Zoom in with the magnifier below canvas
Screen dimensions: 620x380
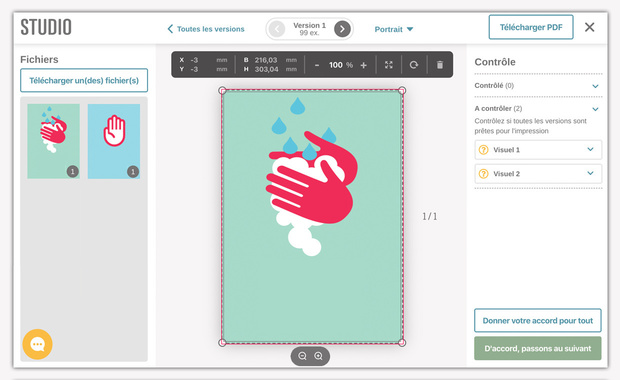[318, 356]
